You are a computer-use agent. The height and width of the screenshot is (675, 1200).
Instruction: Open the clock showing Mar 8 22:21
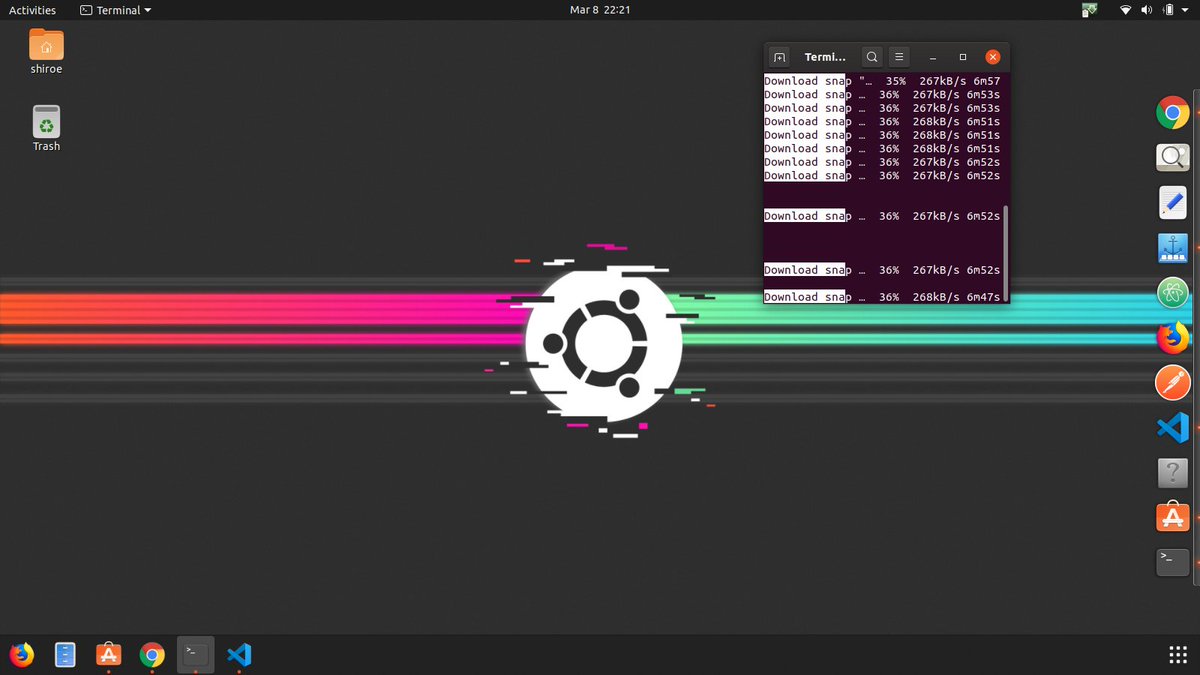[x=600, y=10]
